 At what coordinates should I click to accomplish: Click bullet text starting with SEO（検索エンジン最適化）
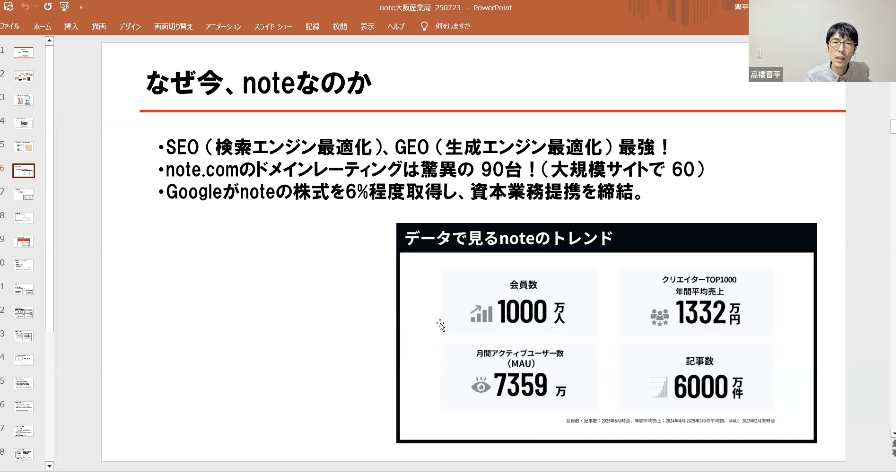[x=413, y=147]
